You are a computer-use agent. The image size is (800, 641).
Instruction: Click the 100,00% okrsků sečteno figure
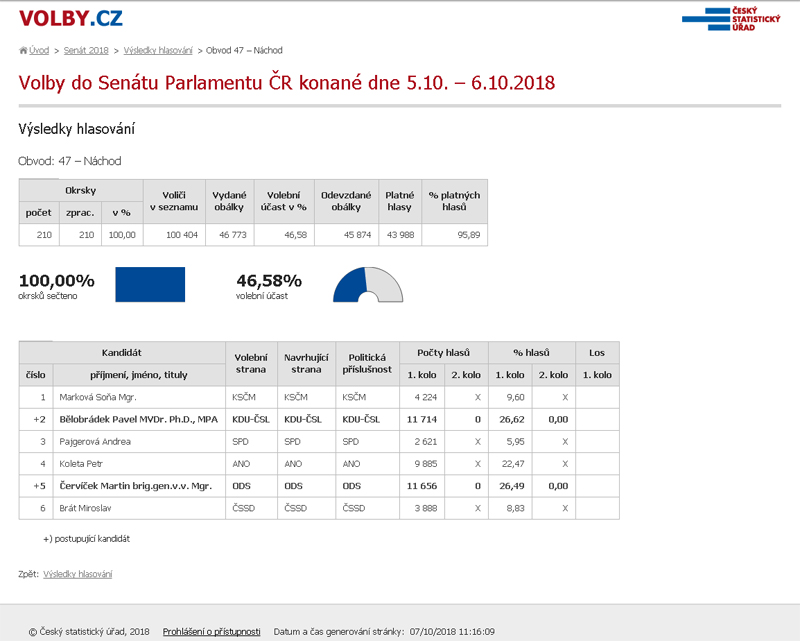click(56, 285)
